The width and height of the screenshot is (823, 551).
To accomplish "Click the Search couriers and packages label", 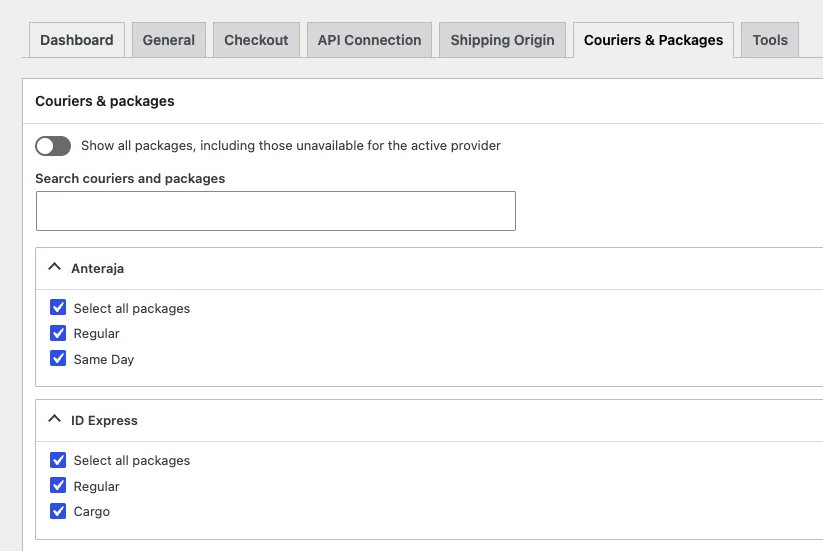I will (130, 178).
